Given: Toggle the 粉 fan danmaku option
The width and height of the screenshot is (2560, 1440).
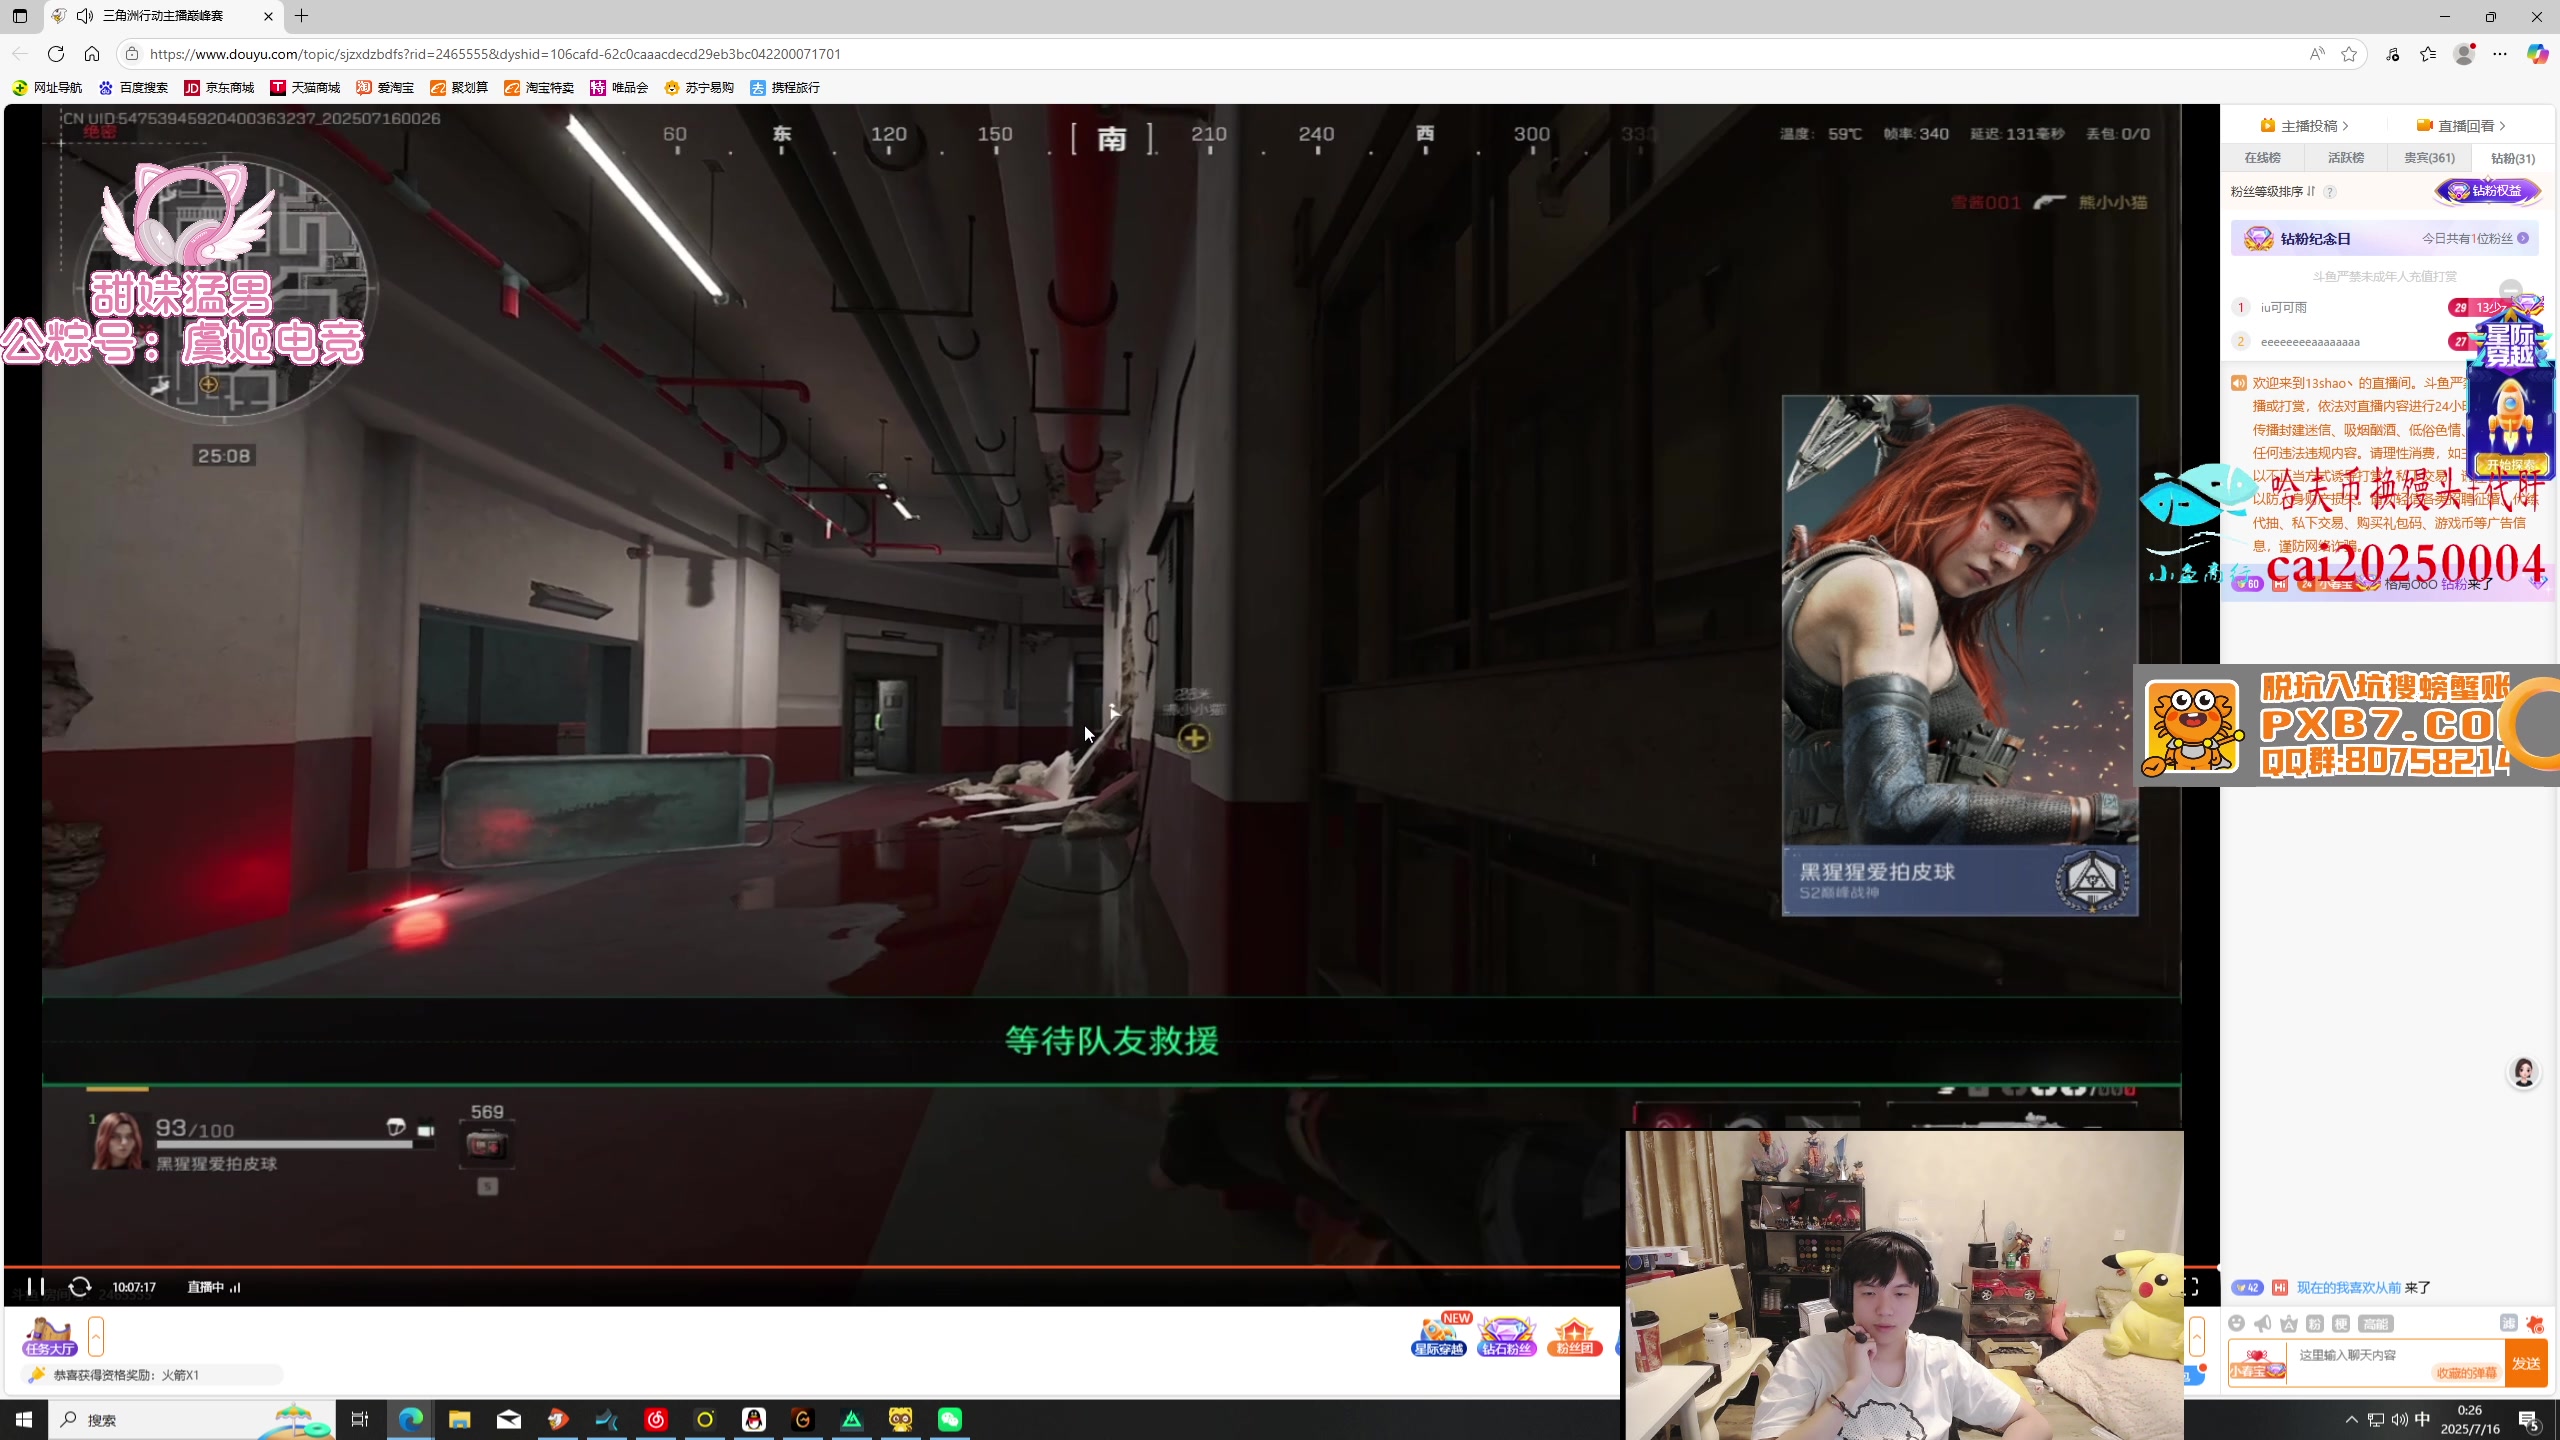Looking at the screenshot, I should [2315, 1323].
